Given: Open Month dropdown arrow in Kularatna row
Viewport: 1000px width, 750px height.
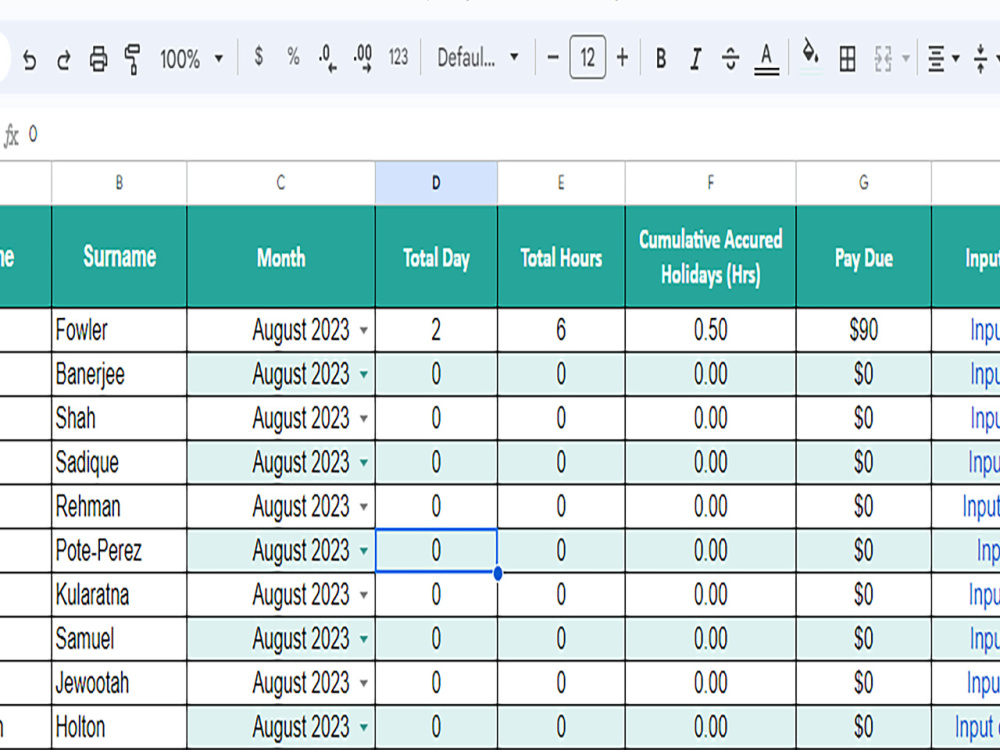Looking at the screenshot, I should point(364,595).
